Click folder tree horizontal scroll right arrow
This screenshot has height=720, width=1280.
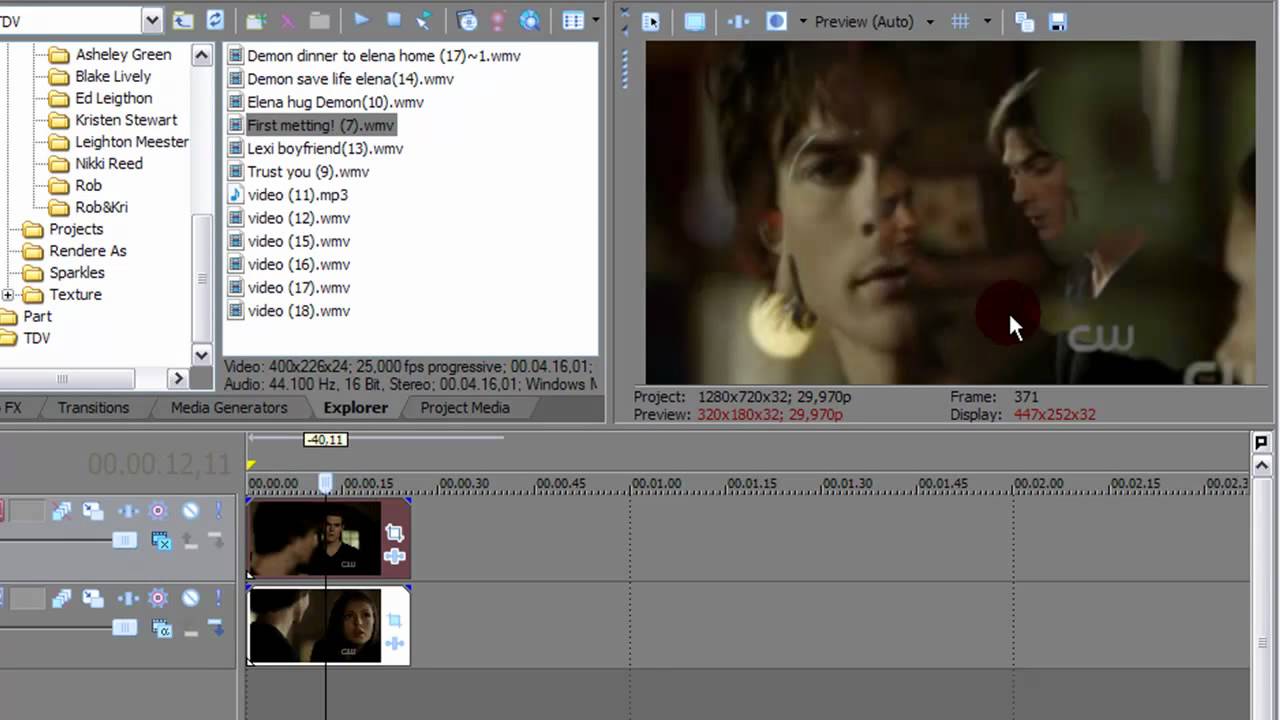point(179,378)
